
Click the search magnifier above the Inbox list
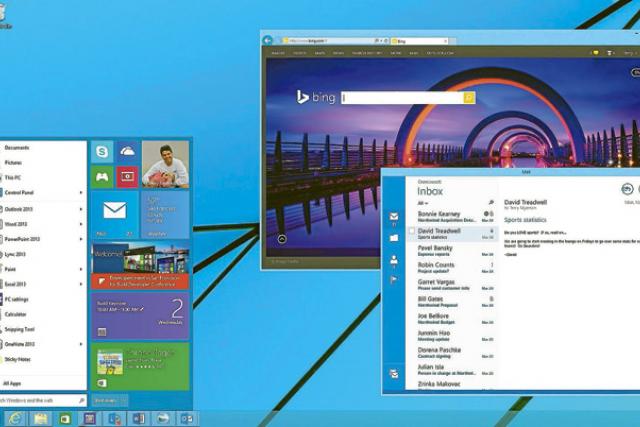pyautogui.click(x=491, y=202)
